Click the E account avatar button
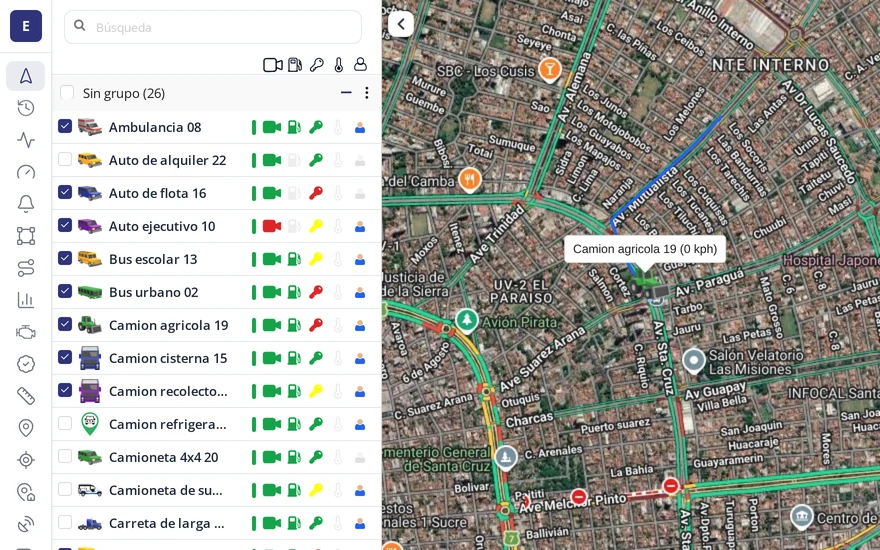Screen dimensions: 880x550 (x=26, y=26)
